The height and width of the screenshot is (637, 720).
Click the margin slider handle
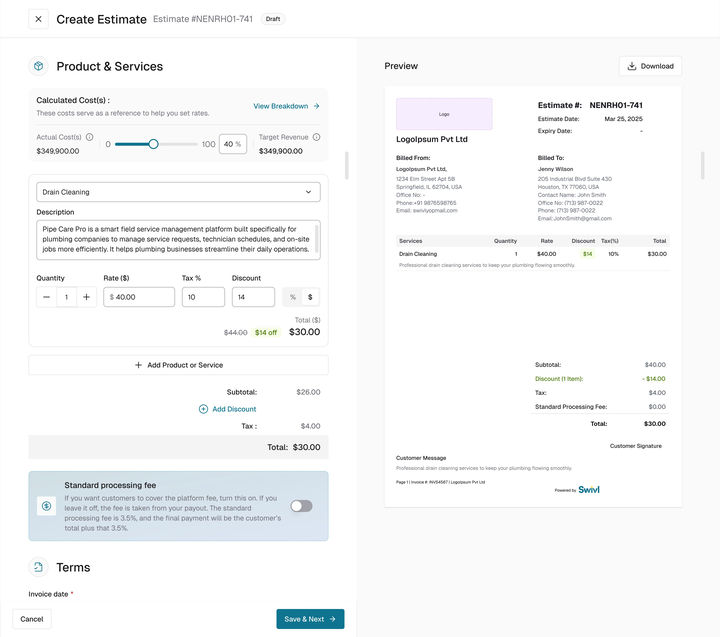153,144
